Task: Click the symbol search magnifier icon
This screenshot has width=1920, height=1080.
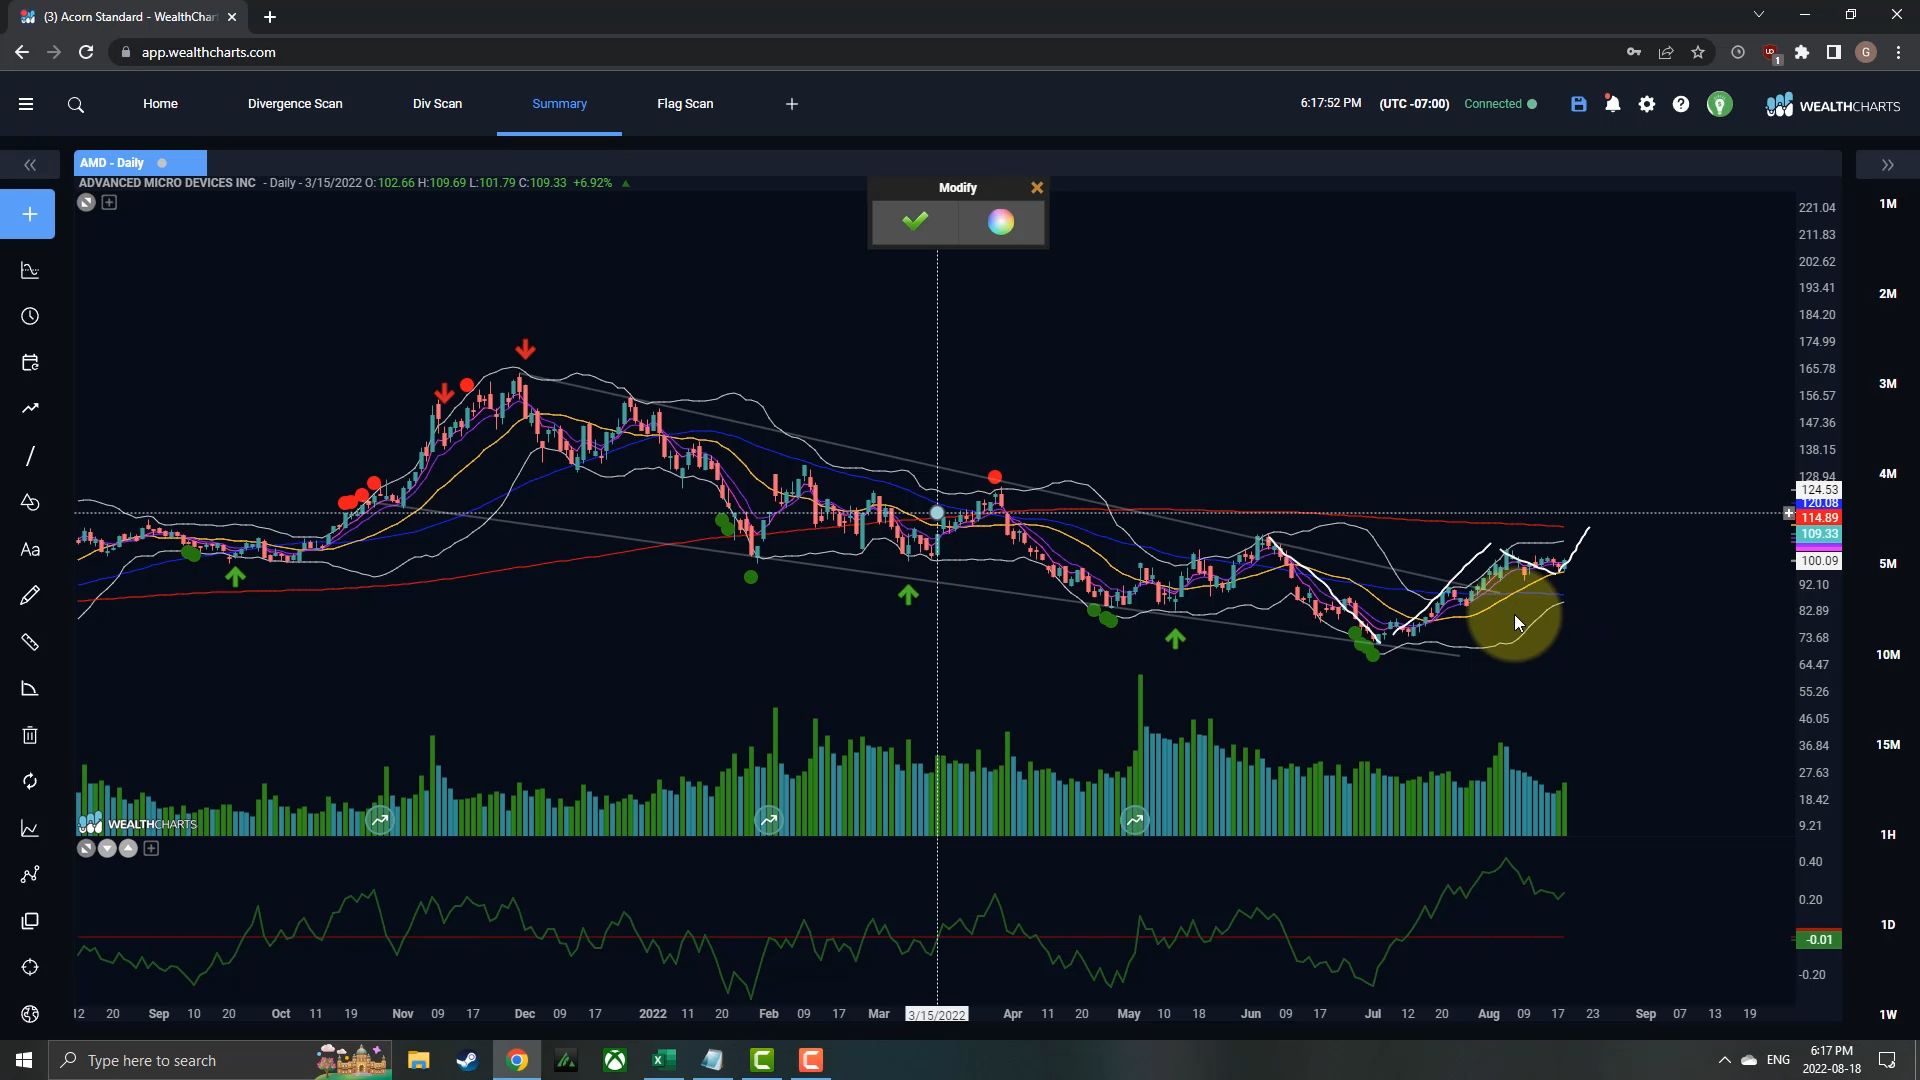Action: click(76, 104)
